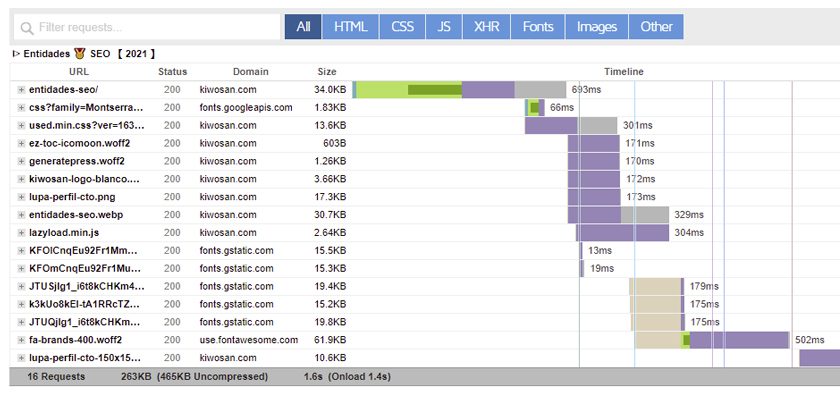Image resolution: width=840 pixels, height=395 pixels.
Task: Expand the entidades-seo/ request row
Action: tap(21, 90)
